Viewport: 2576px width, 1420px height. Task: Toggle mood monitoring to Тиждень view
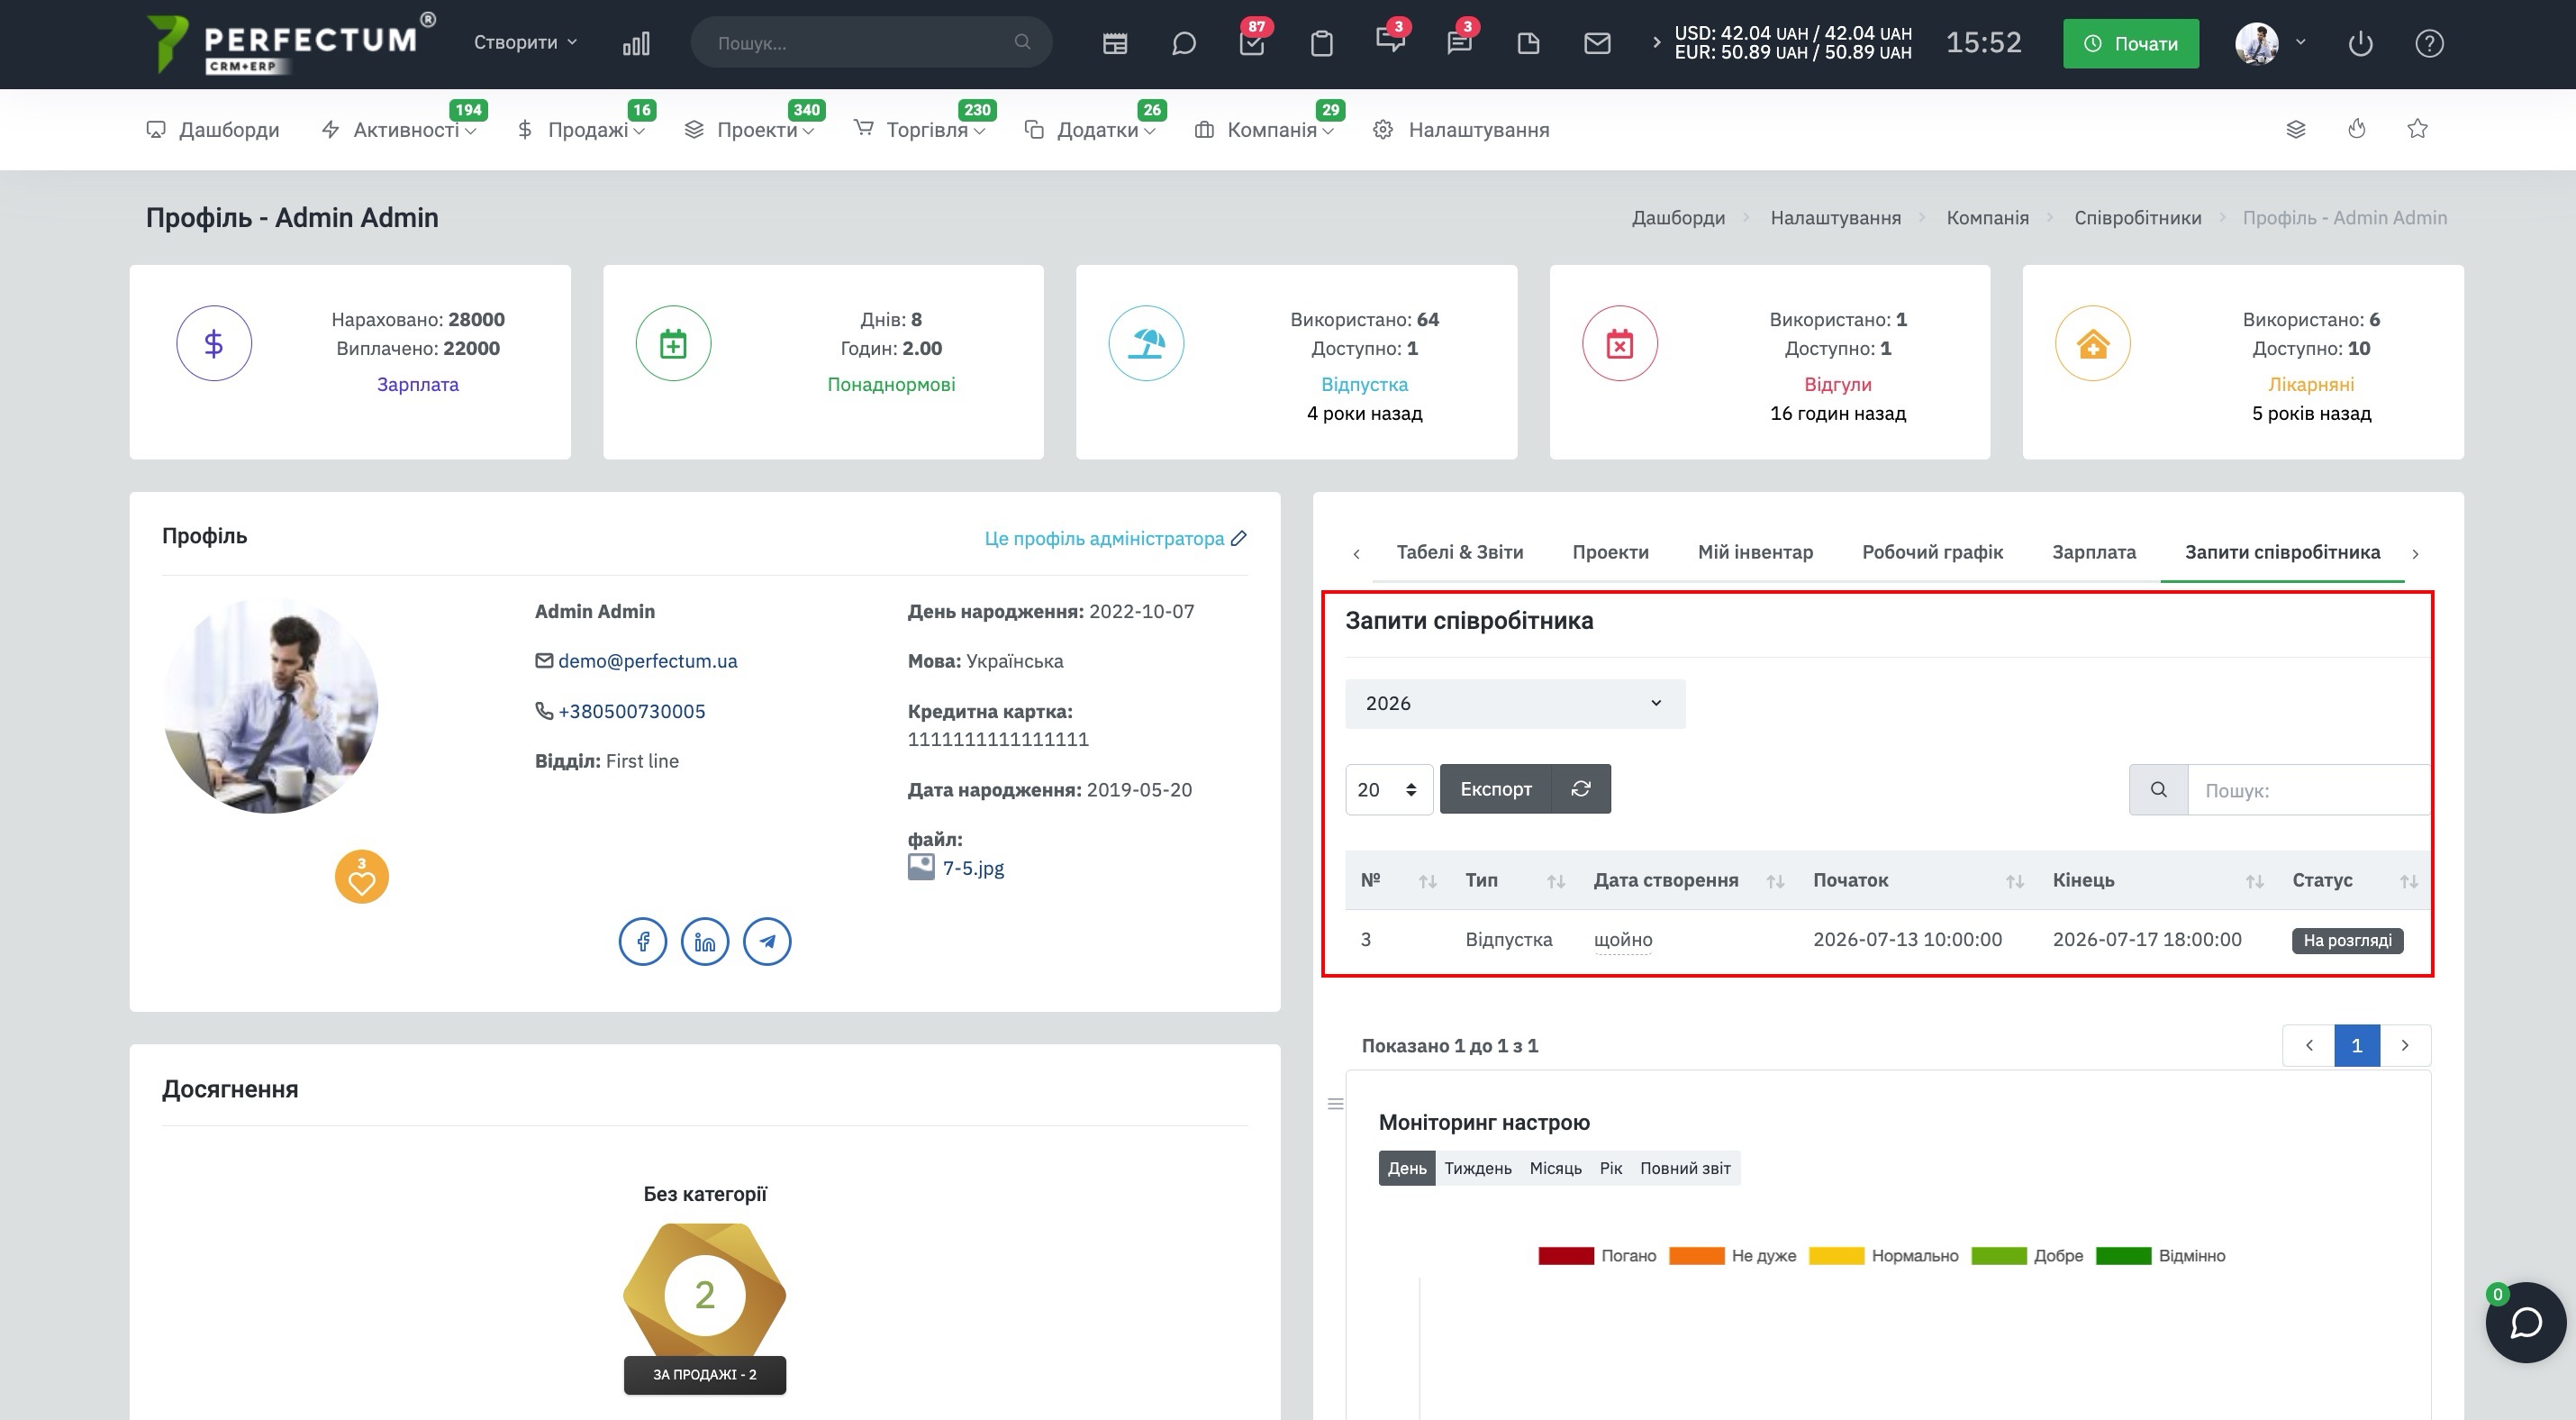click(x=1477, y=1168)
